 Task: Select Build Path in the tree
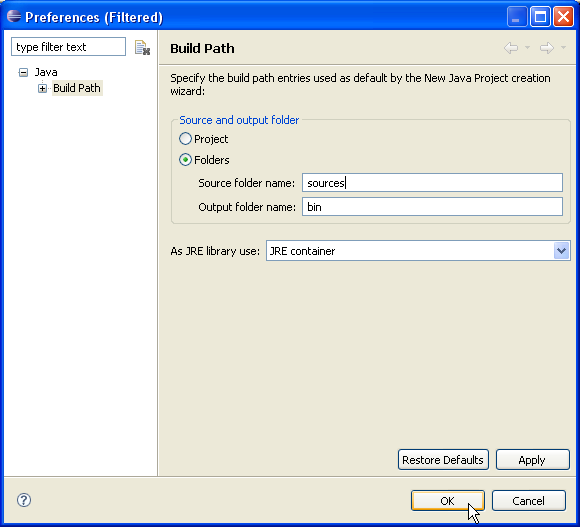pyautogui.click(x=77, y=88)
